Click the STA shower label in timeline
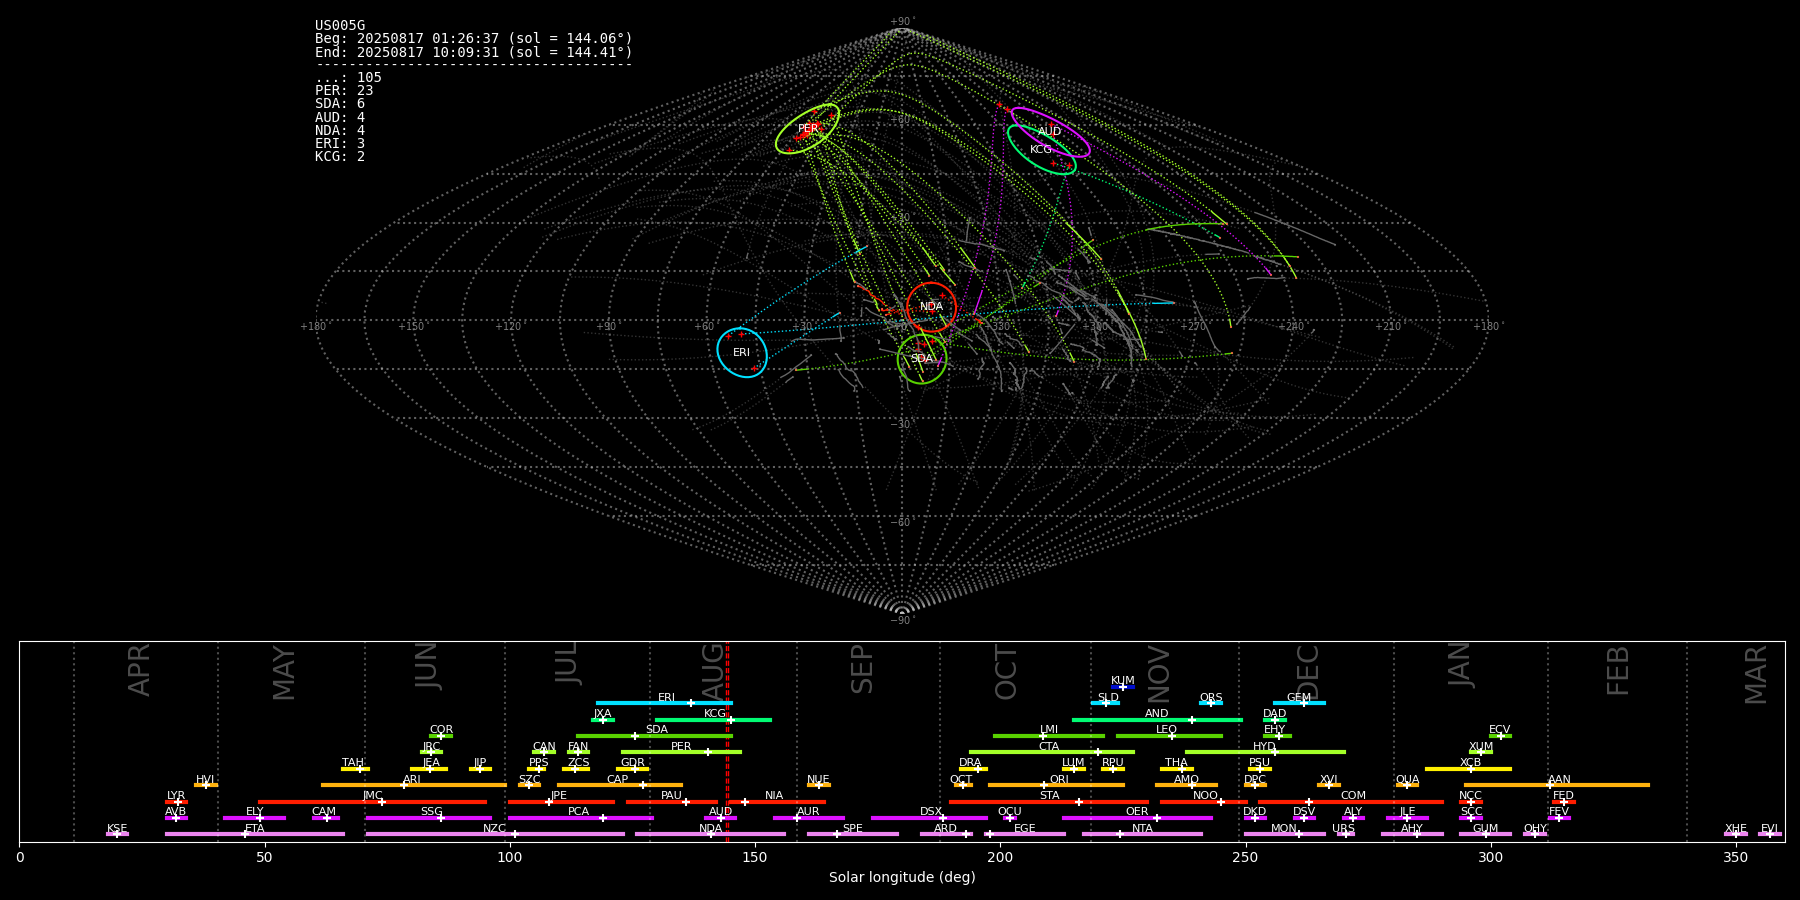The width and height of the screenshot is (1800, 900). click(1049, 796)
